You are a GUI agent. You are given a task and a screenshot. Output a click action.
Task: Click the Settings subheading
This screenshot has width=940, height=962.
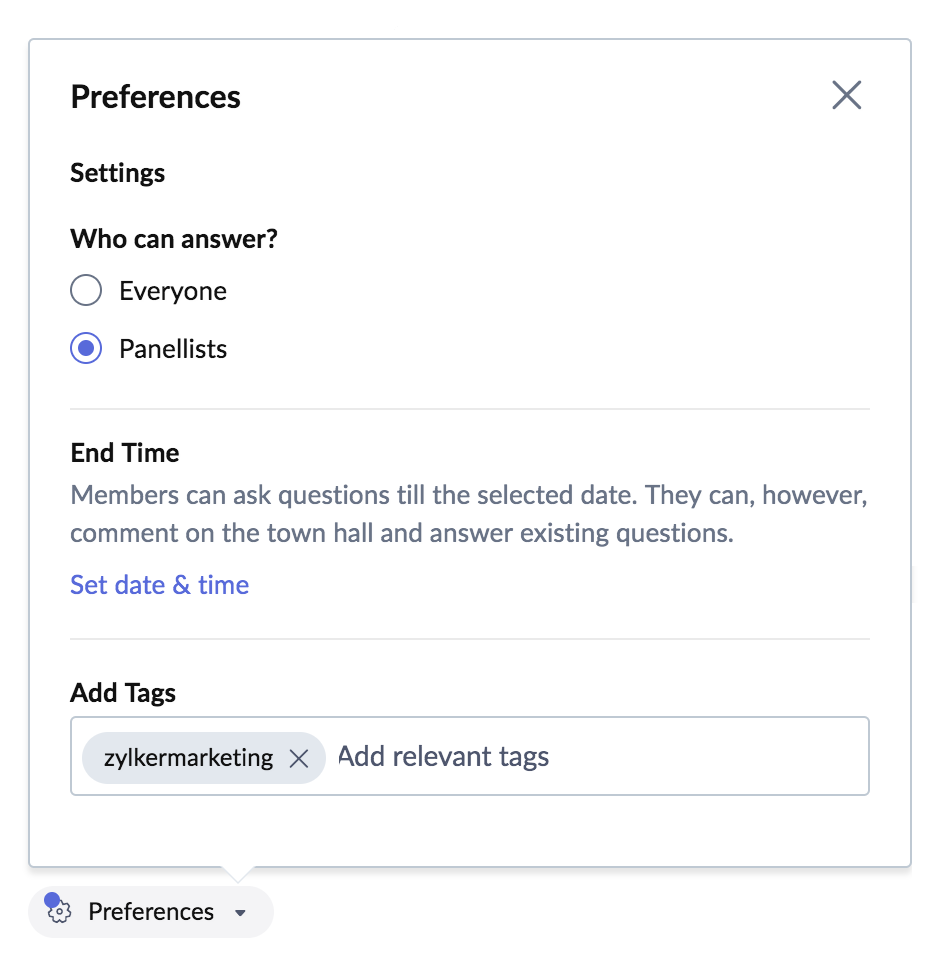(x=117, y=173)
